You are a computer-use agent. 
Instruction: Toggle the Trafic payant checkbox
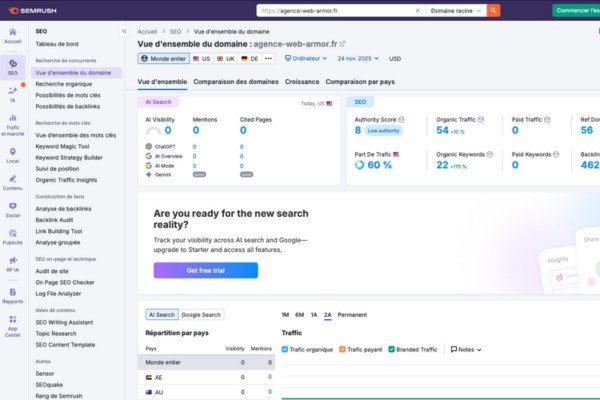(342, 349)
